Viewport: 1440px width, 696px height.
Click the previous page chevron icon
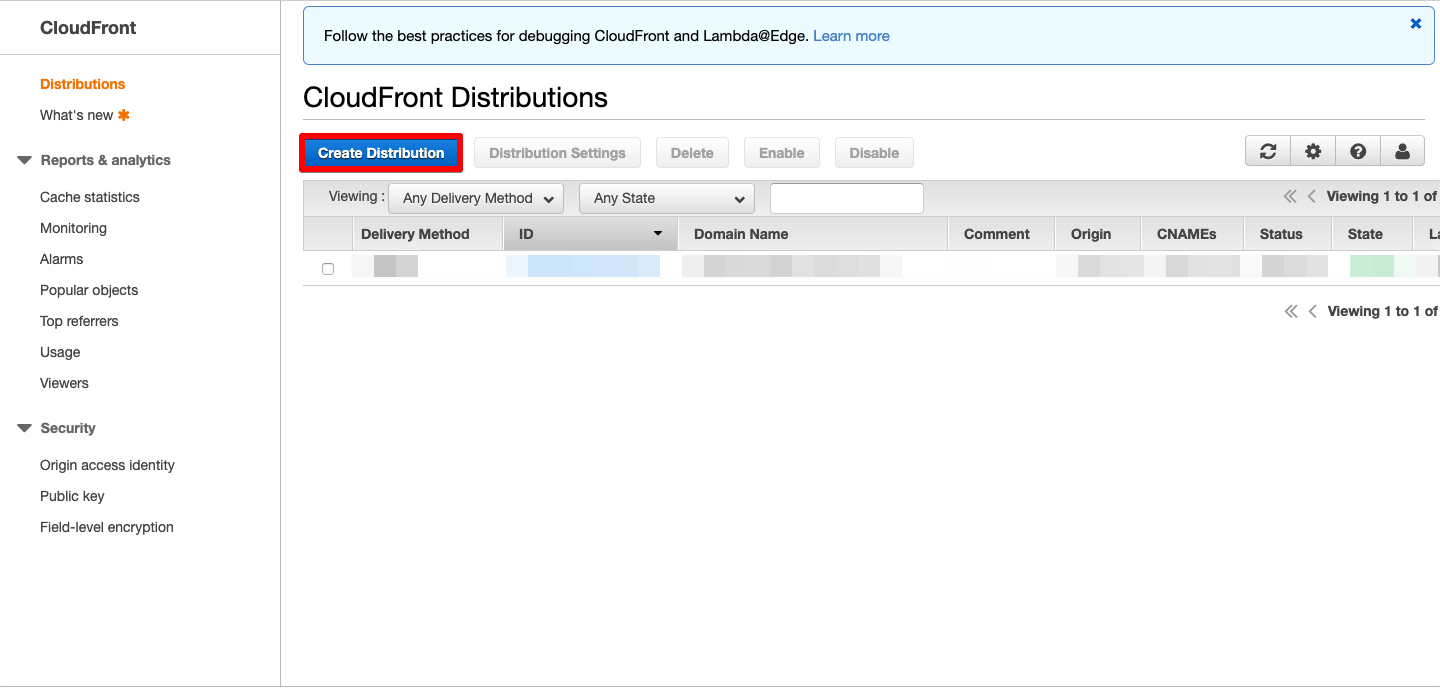pos(1312,196)
